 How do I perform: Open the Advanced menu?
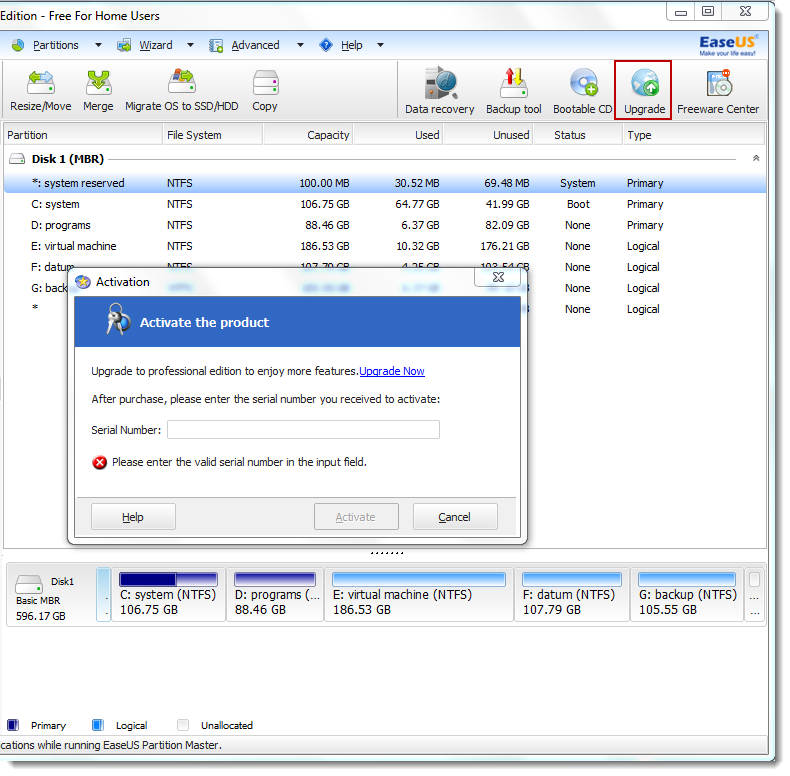tap(255, 45)
